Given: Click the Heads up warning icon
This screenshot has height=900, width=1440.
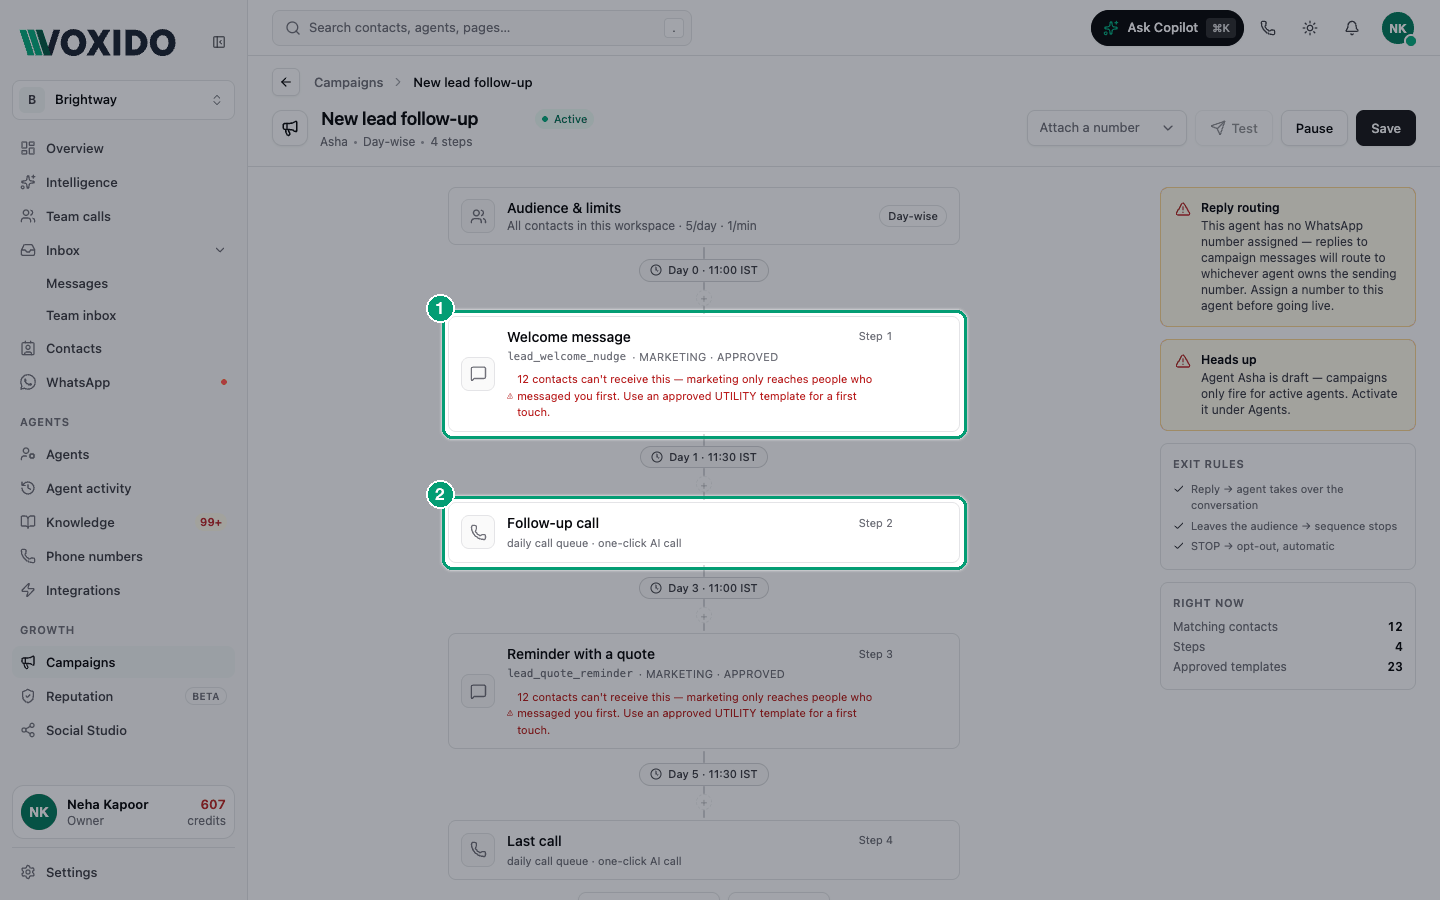Looking at the screenshot, I should [1183, 361].
